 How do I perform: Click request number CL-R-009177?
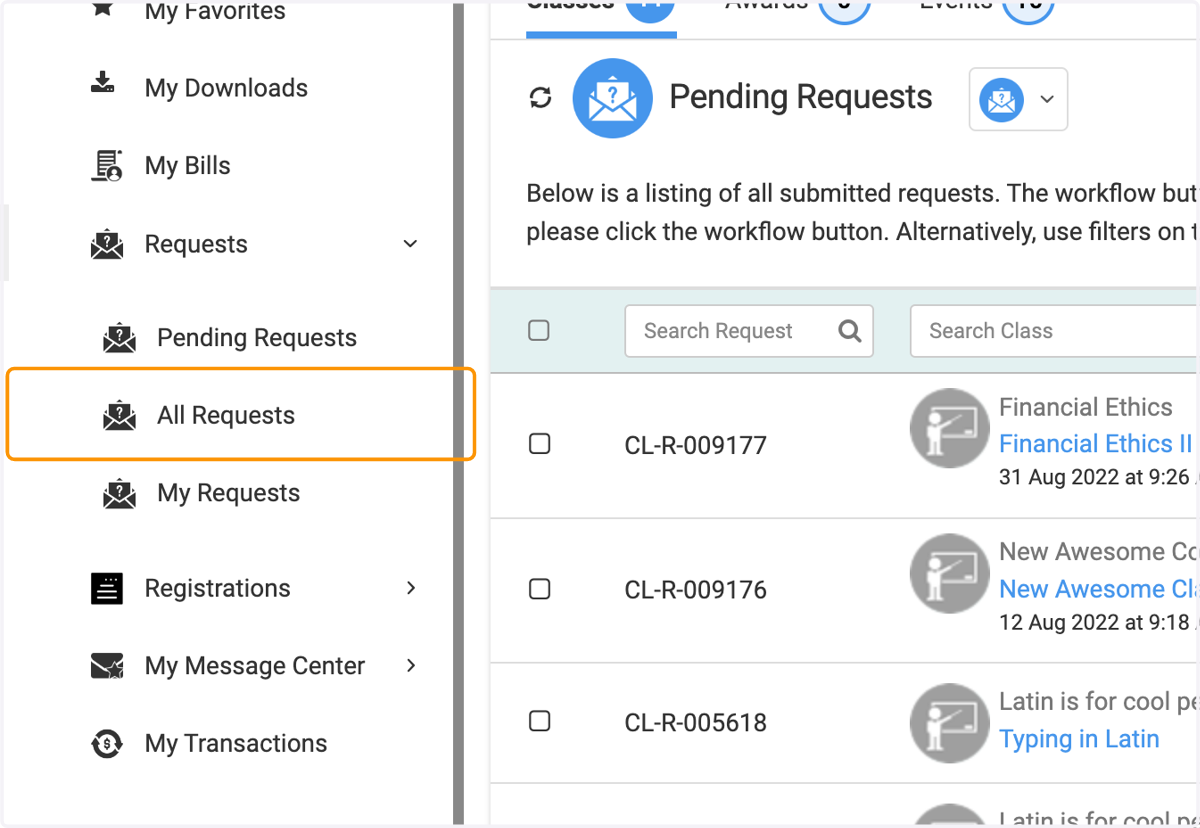[695, 445]
